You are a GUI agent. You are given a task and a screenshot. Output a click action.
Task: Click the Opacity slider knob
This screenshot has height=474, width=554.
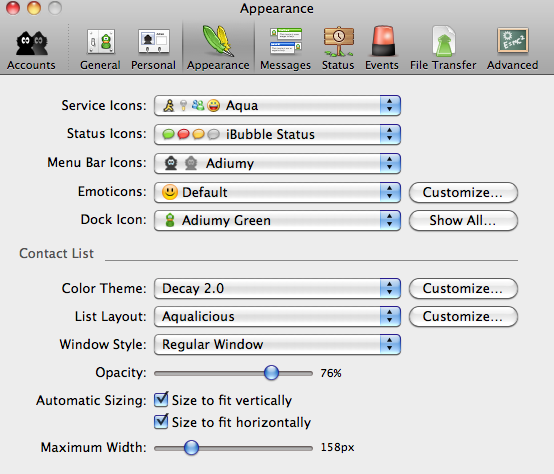271,373
